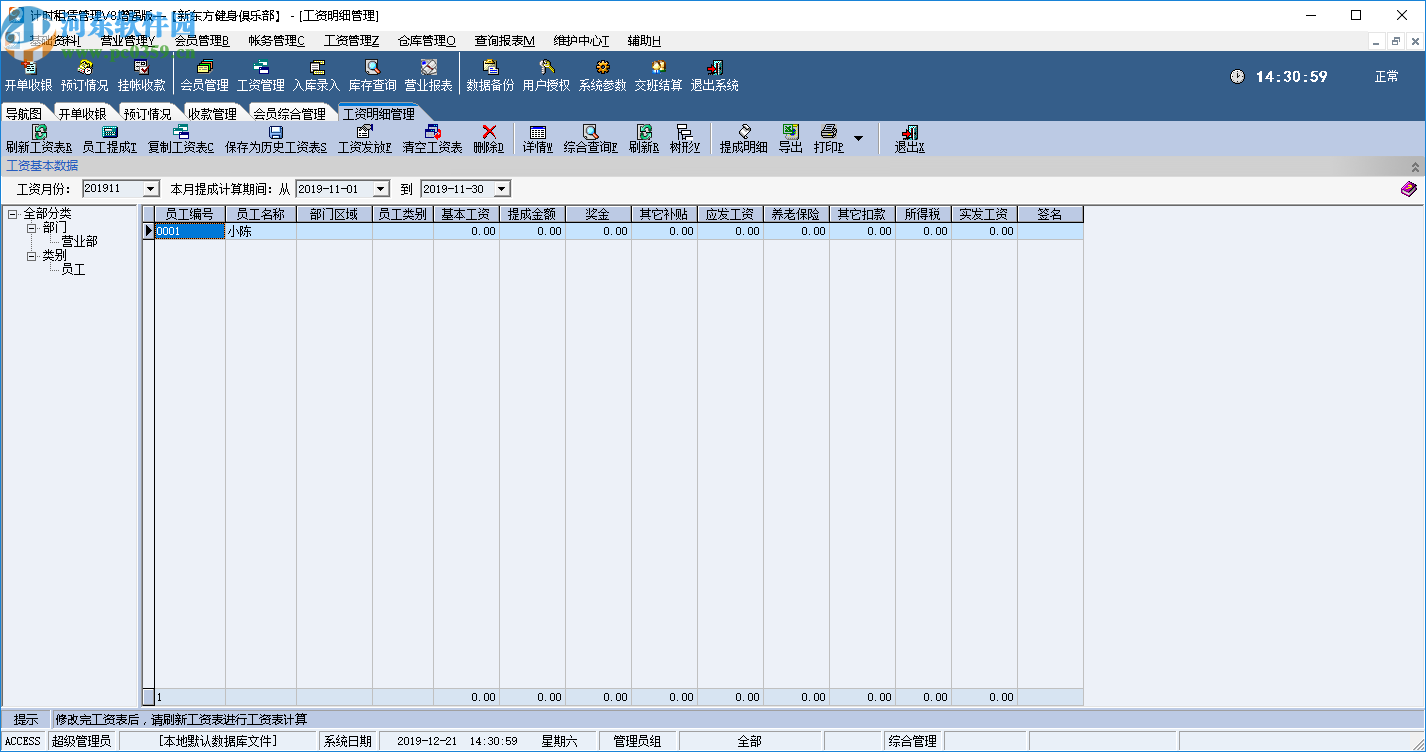Switch to the 会员综合管理 tab
The height and width of the screenshot is (752, 1426).
[x=289, y=114]
